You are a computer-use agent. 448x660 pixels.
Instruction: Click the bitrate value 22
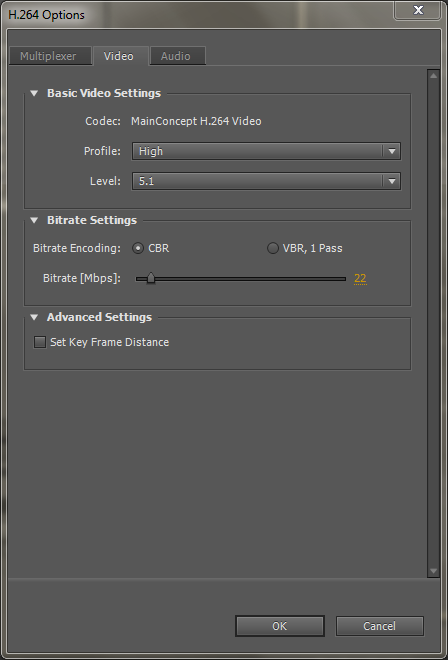(360, 278)
